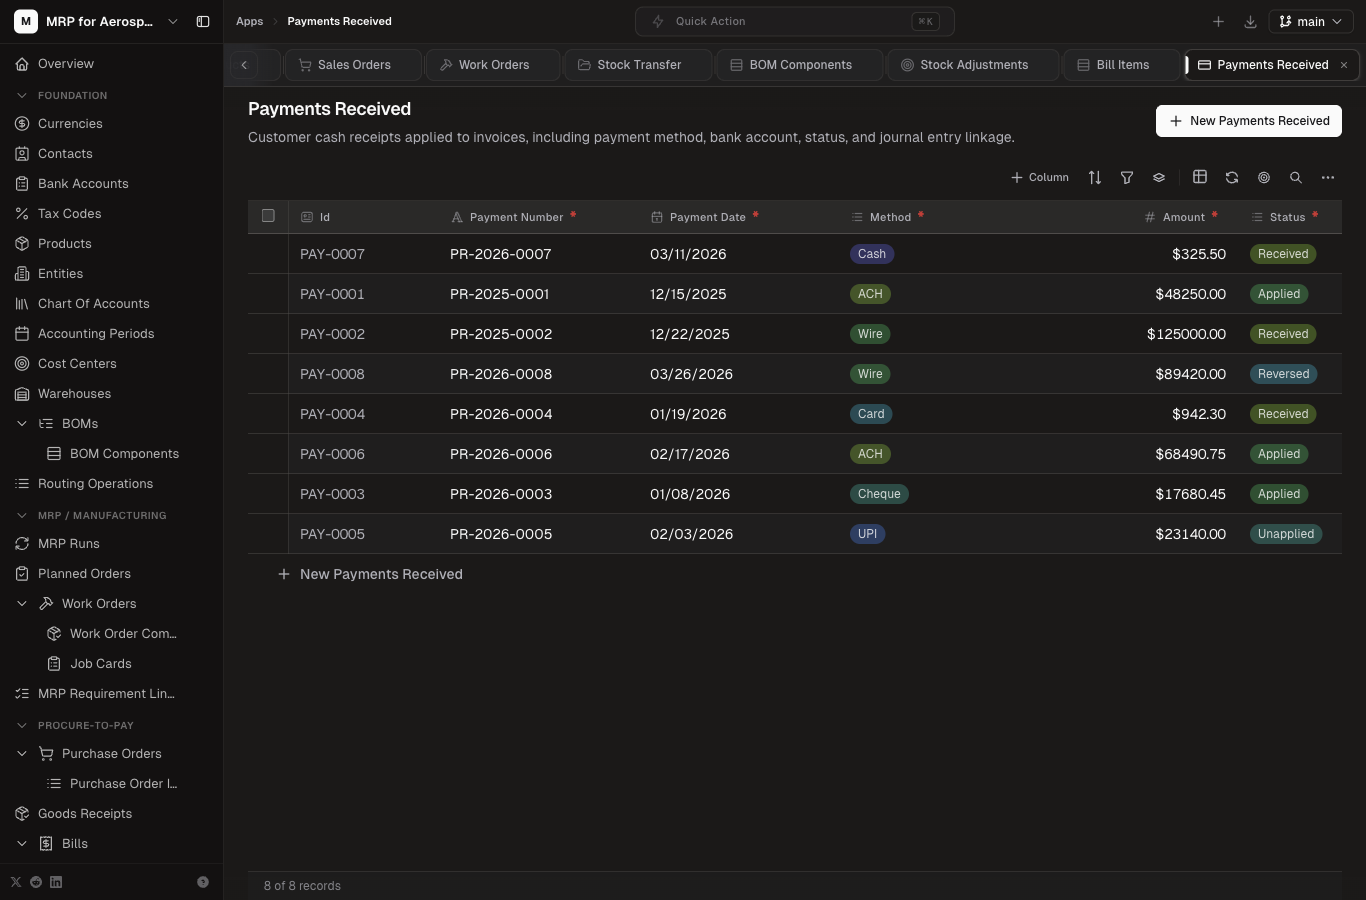Open the filter icon
The height and width of the screenshot is (900, 1366).
1127,177
